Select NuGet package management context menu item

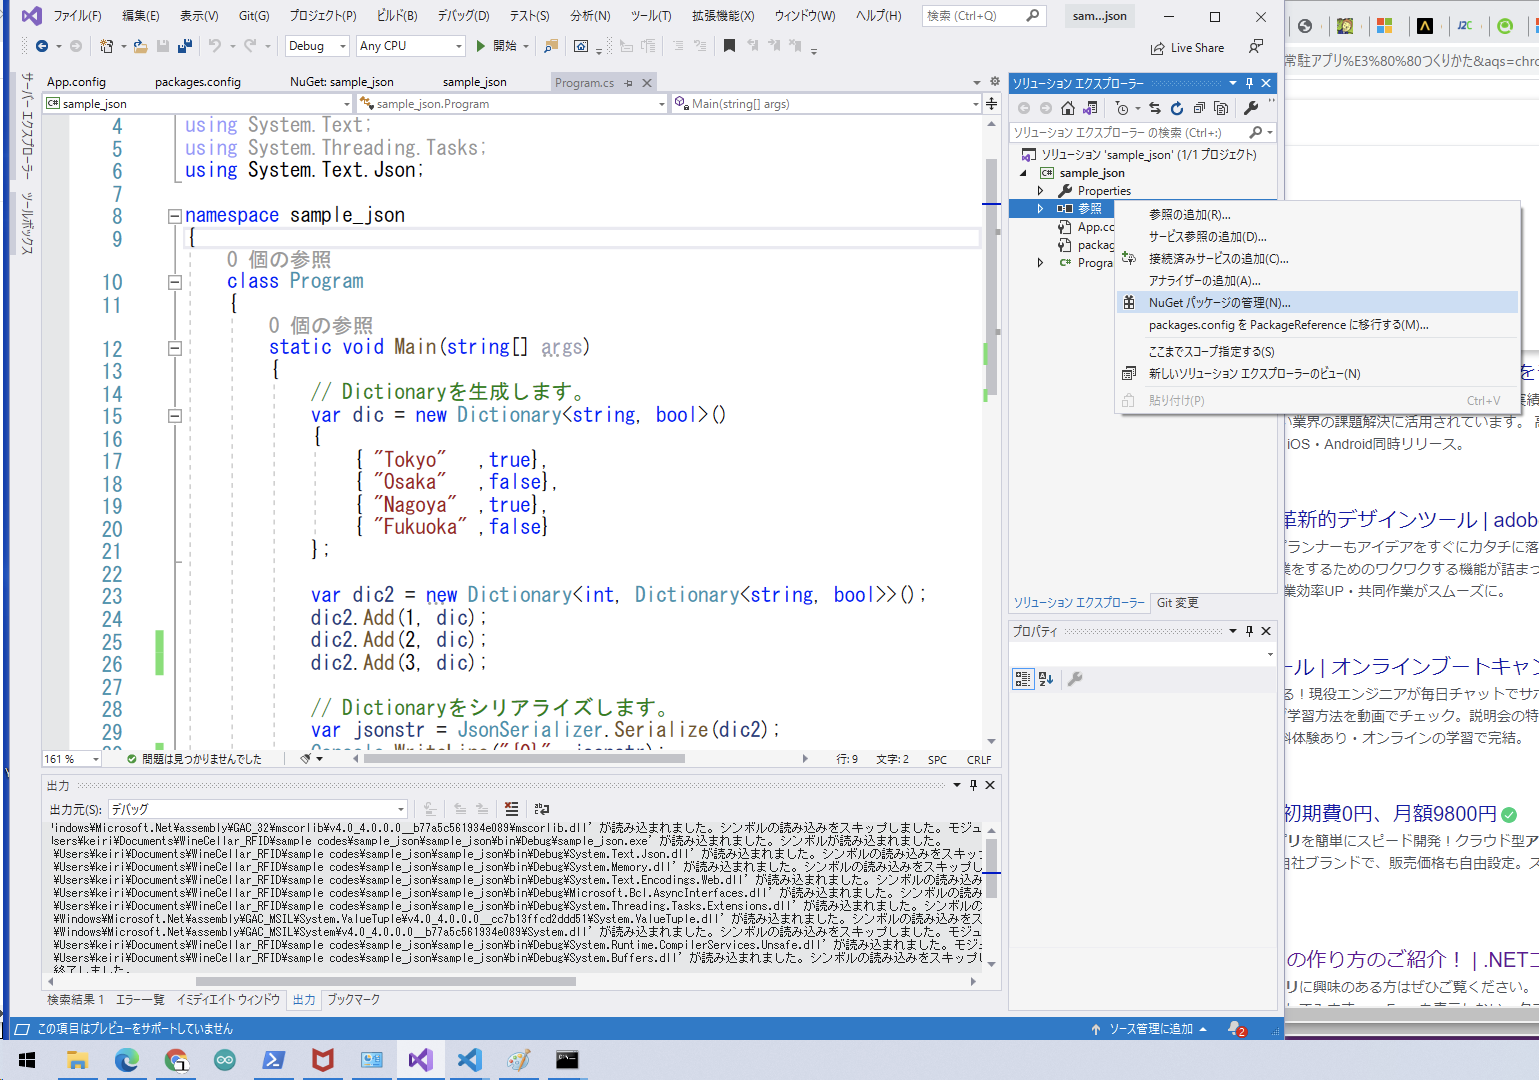coord(1219,303)
